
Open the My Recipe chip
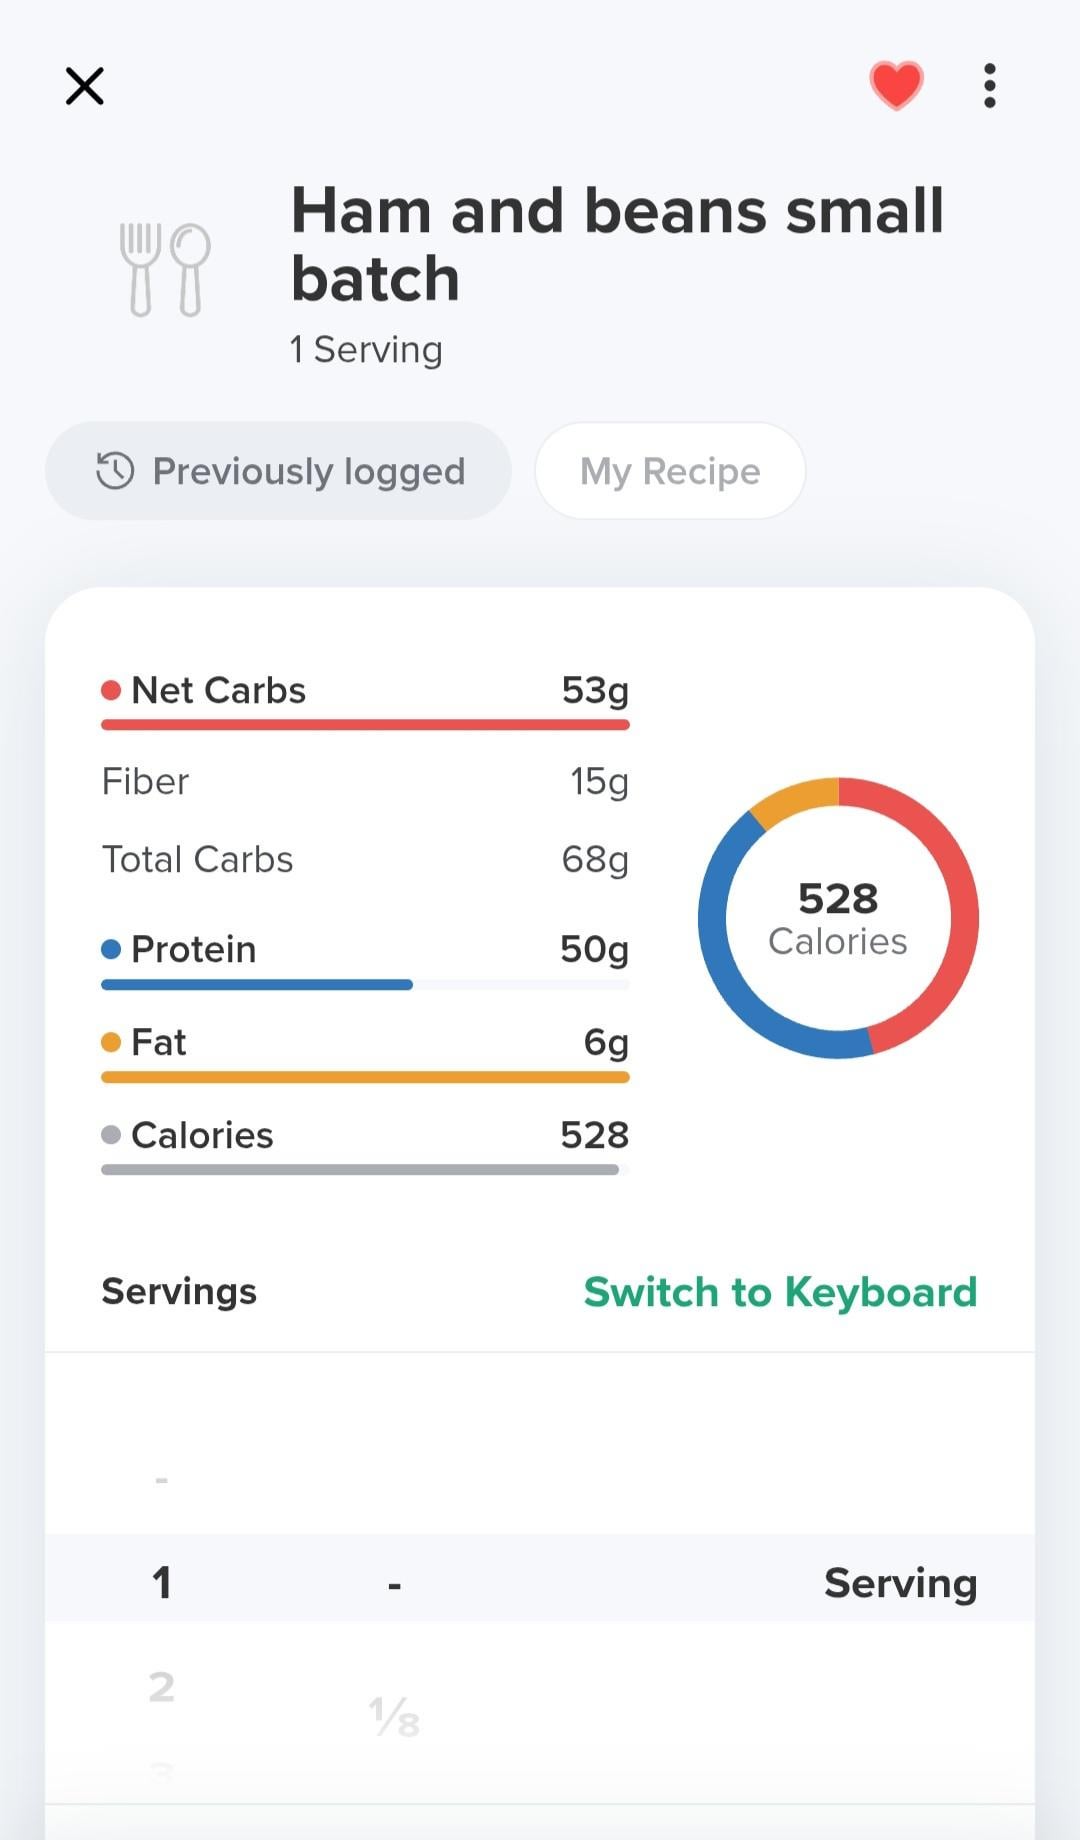point(670,471)
